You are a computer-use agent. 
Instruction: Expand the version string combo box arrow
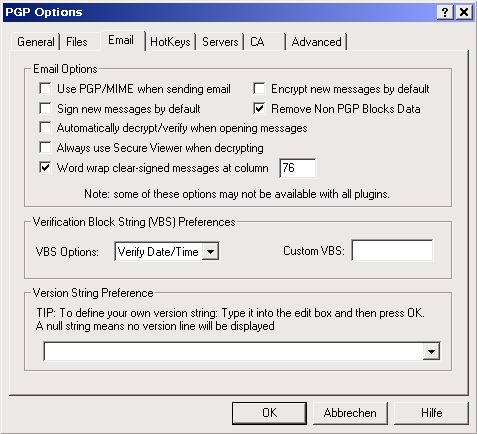(431, 351)
